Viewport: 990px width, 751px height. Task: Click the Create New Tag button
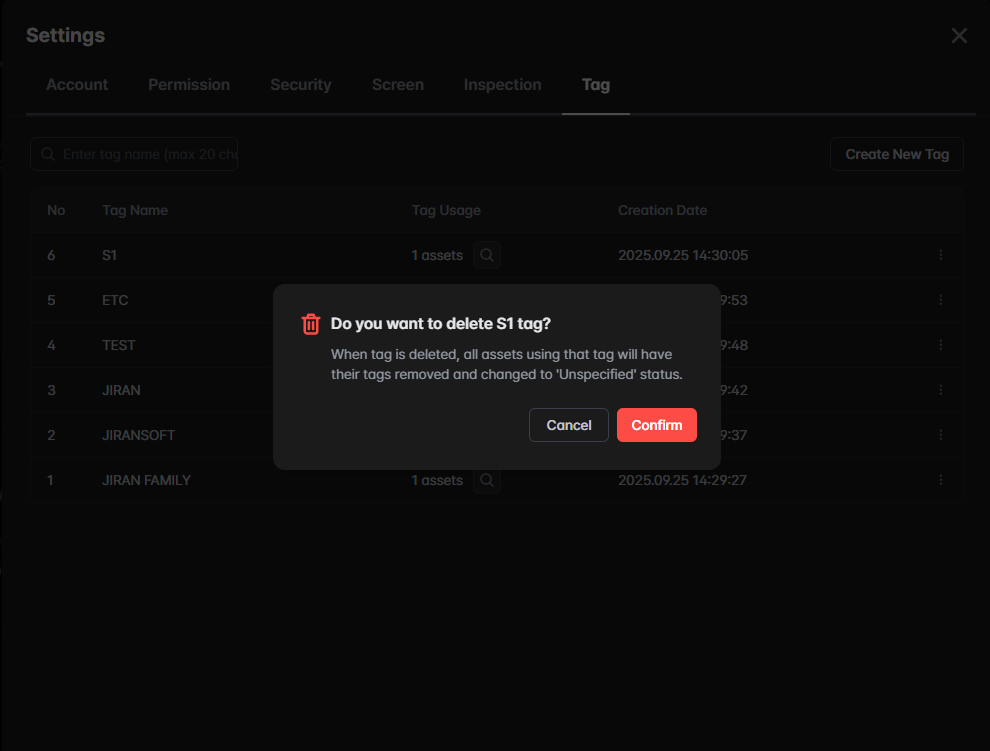896,154
